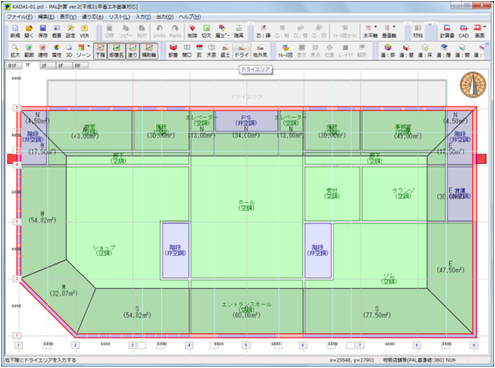Open the 表示(V) menu
This screenshot has height=368, width=495.
68,17
